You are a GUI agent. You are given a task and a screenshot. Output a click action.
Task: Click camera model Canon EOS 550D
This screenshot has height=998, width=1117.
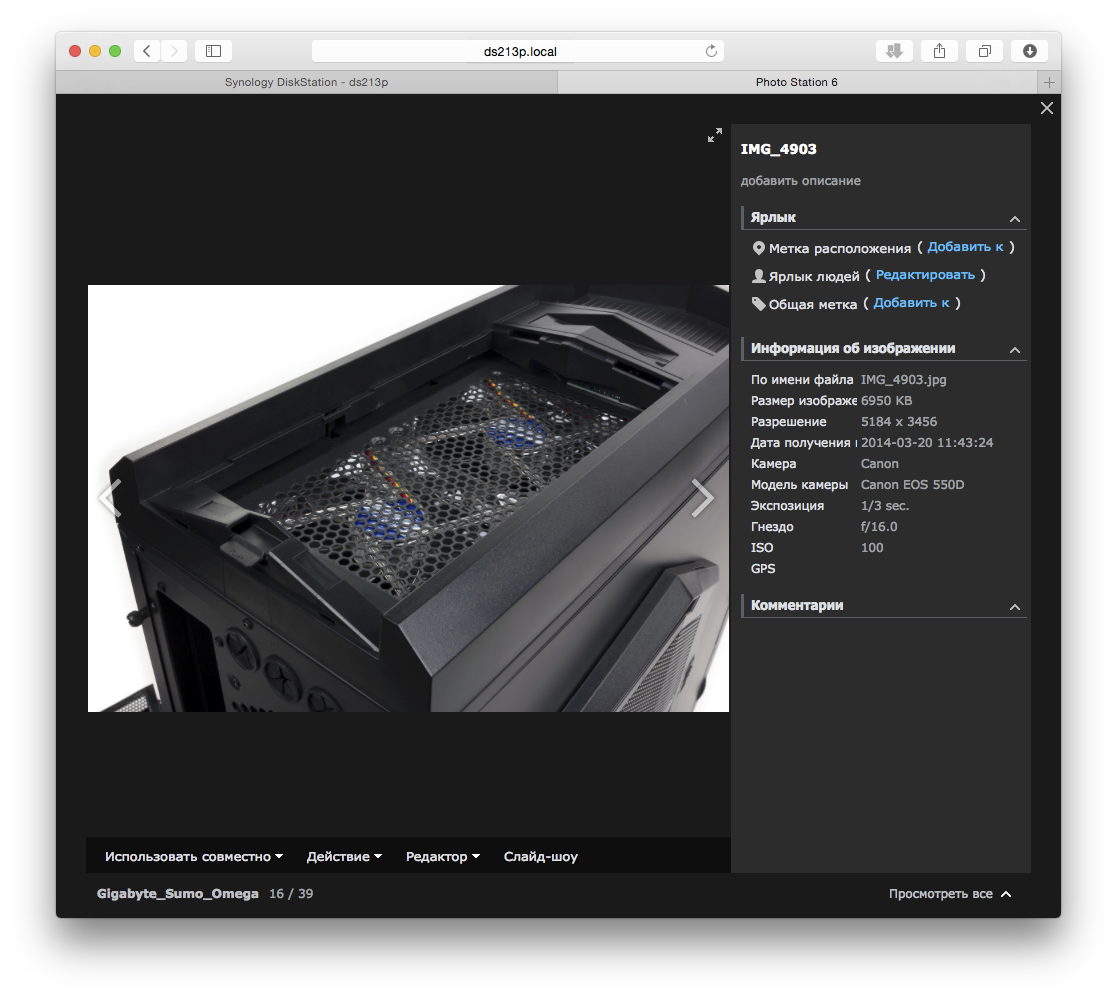(912, 484)
